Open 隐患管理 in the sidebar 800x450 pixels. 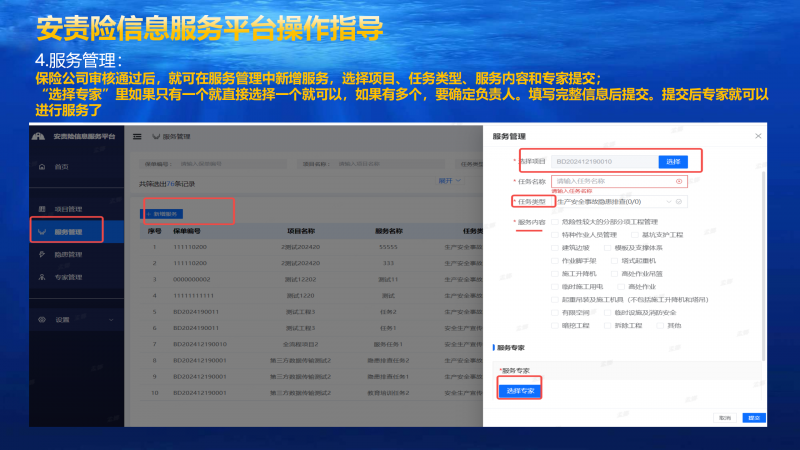click(x=68, y=254)
